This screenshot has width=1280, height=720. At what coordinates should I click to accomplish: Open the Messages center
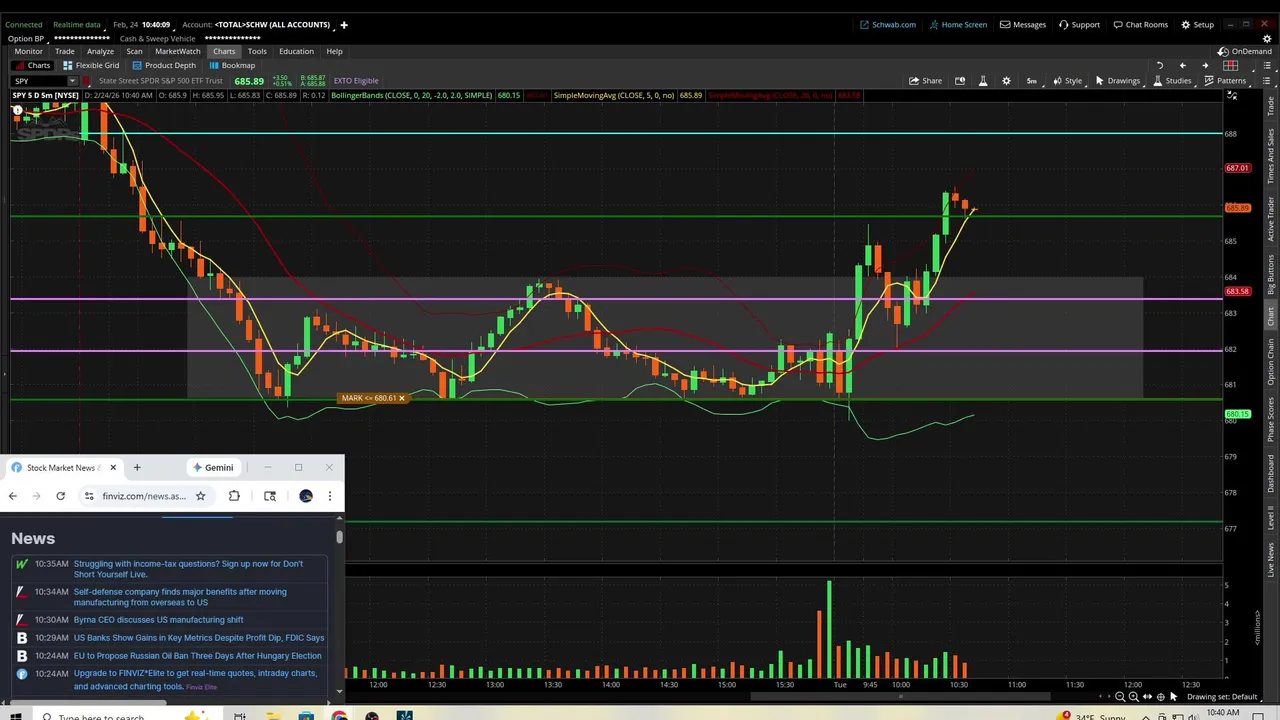coord(1023,25)
